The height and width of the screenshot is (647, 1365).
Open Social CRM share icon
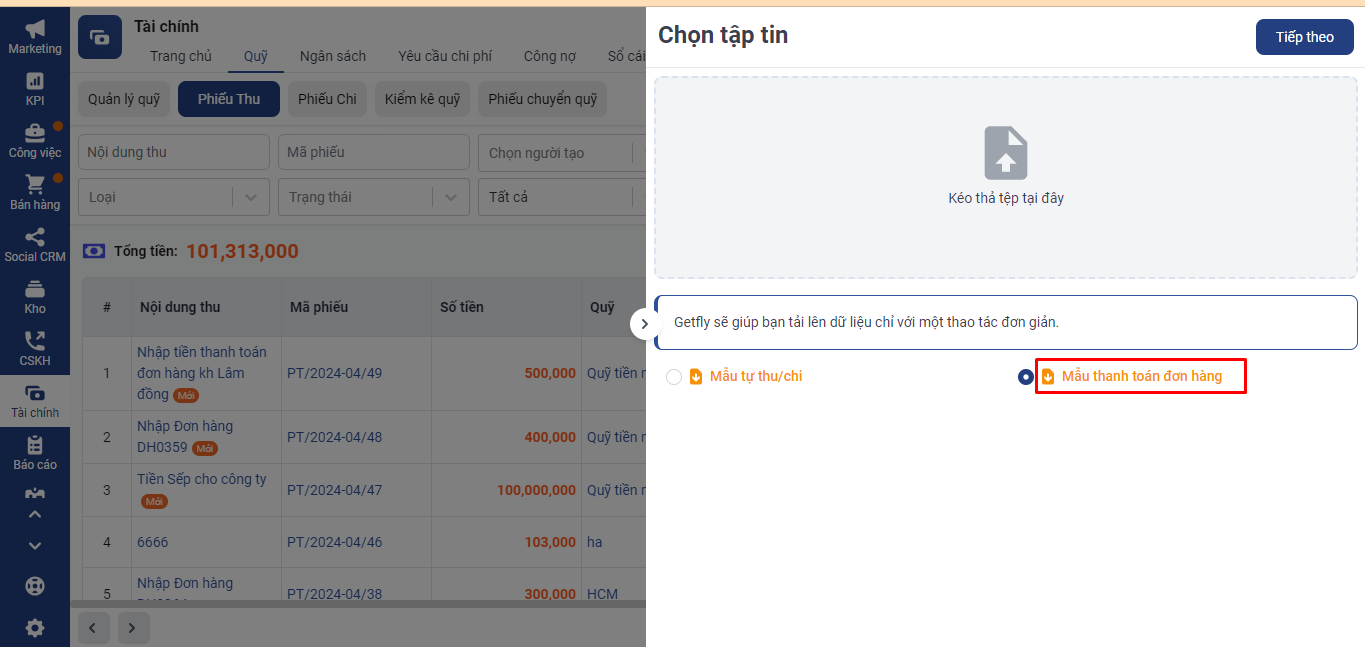click(35, 238)
